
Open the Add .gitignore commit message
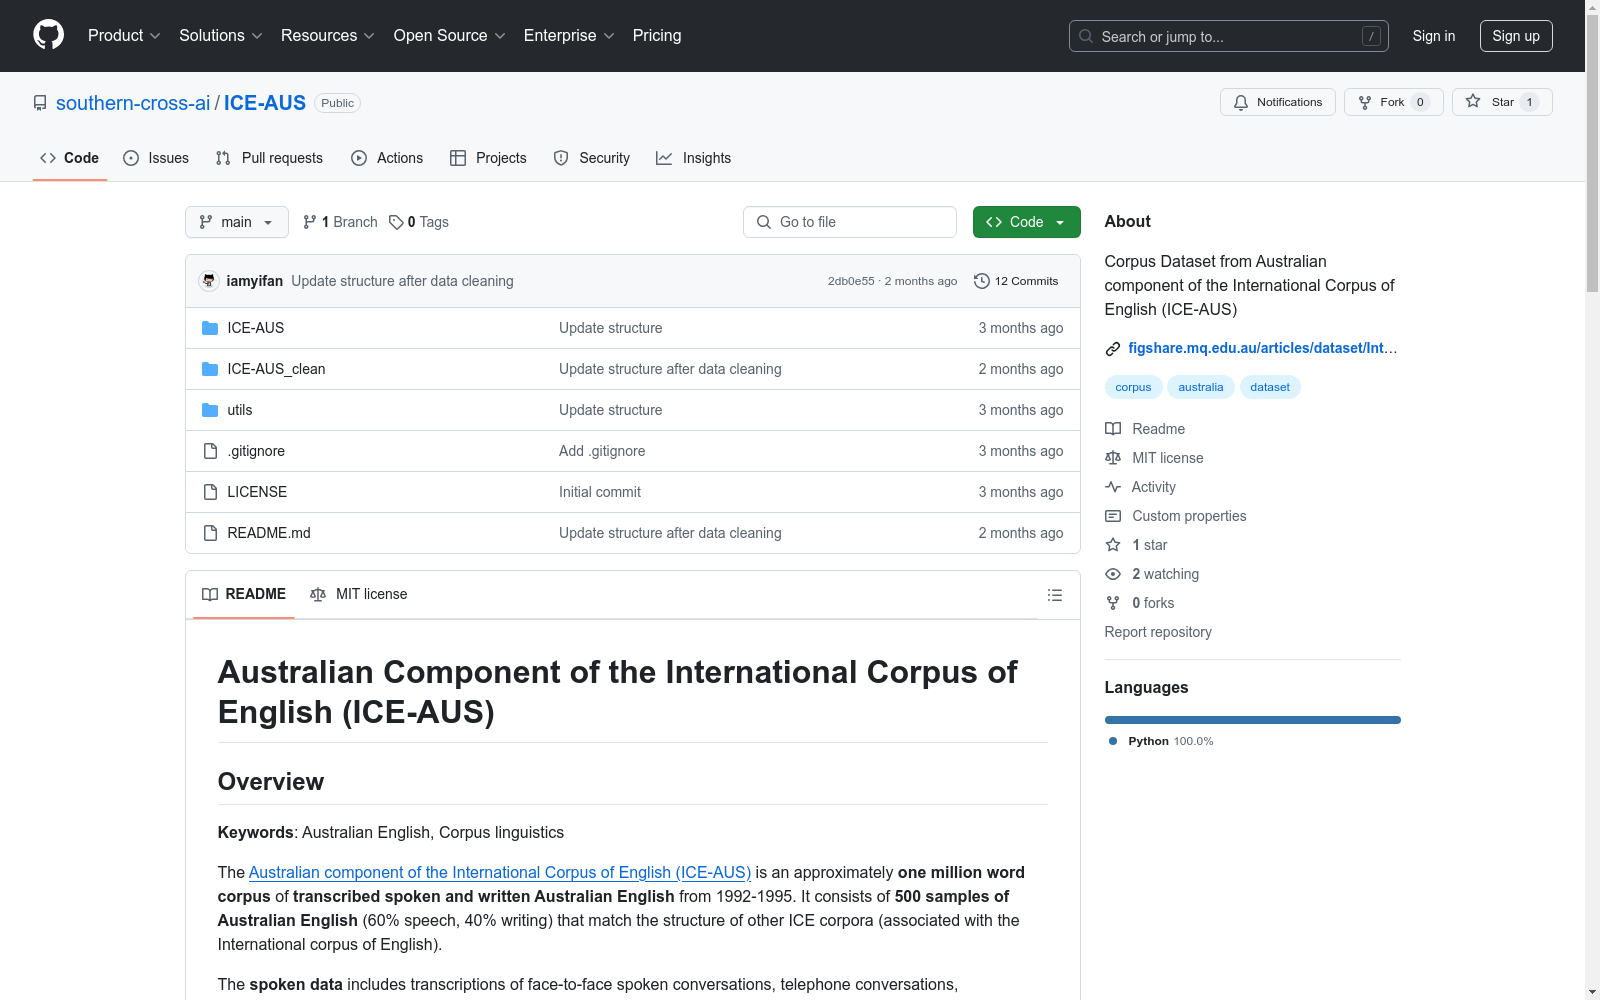(x=602, y=451)
